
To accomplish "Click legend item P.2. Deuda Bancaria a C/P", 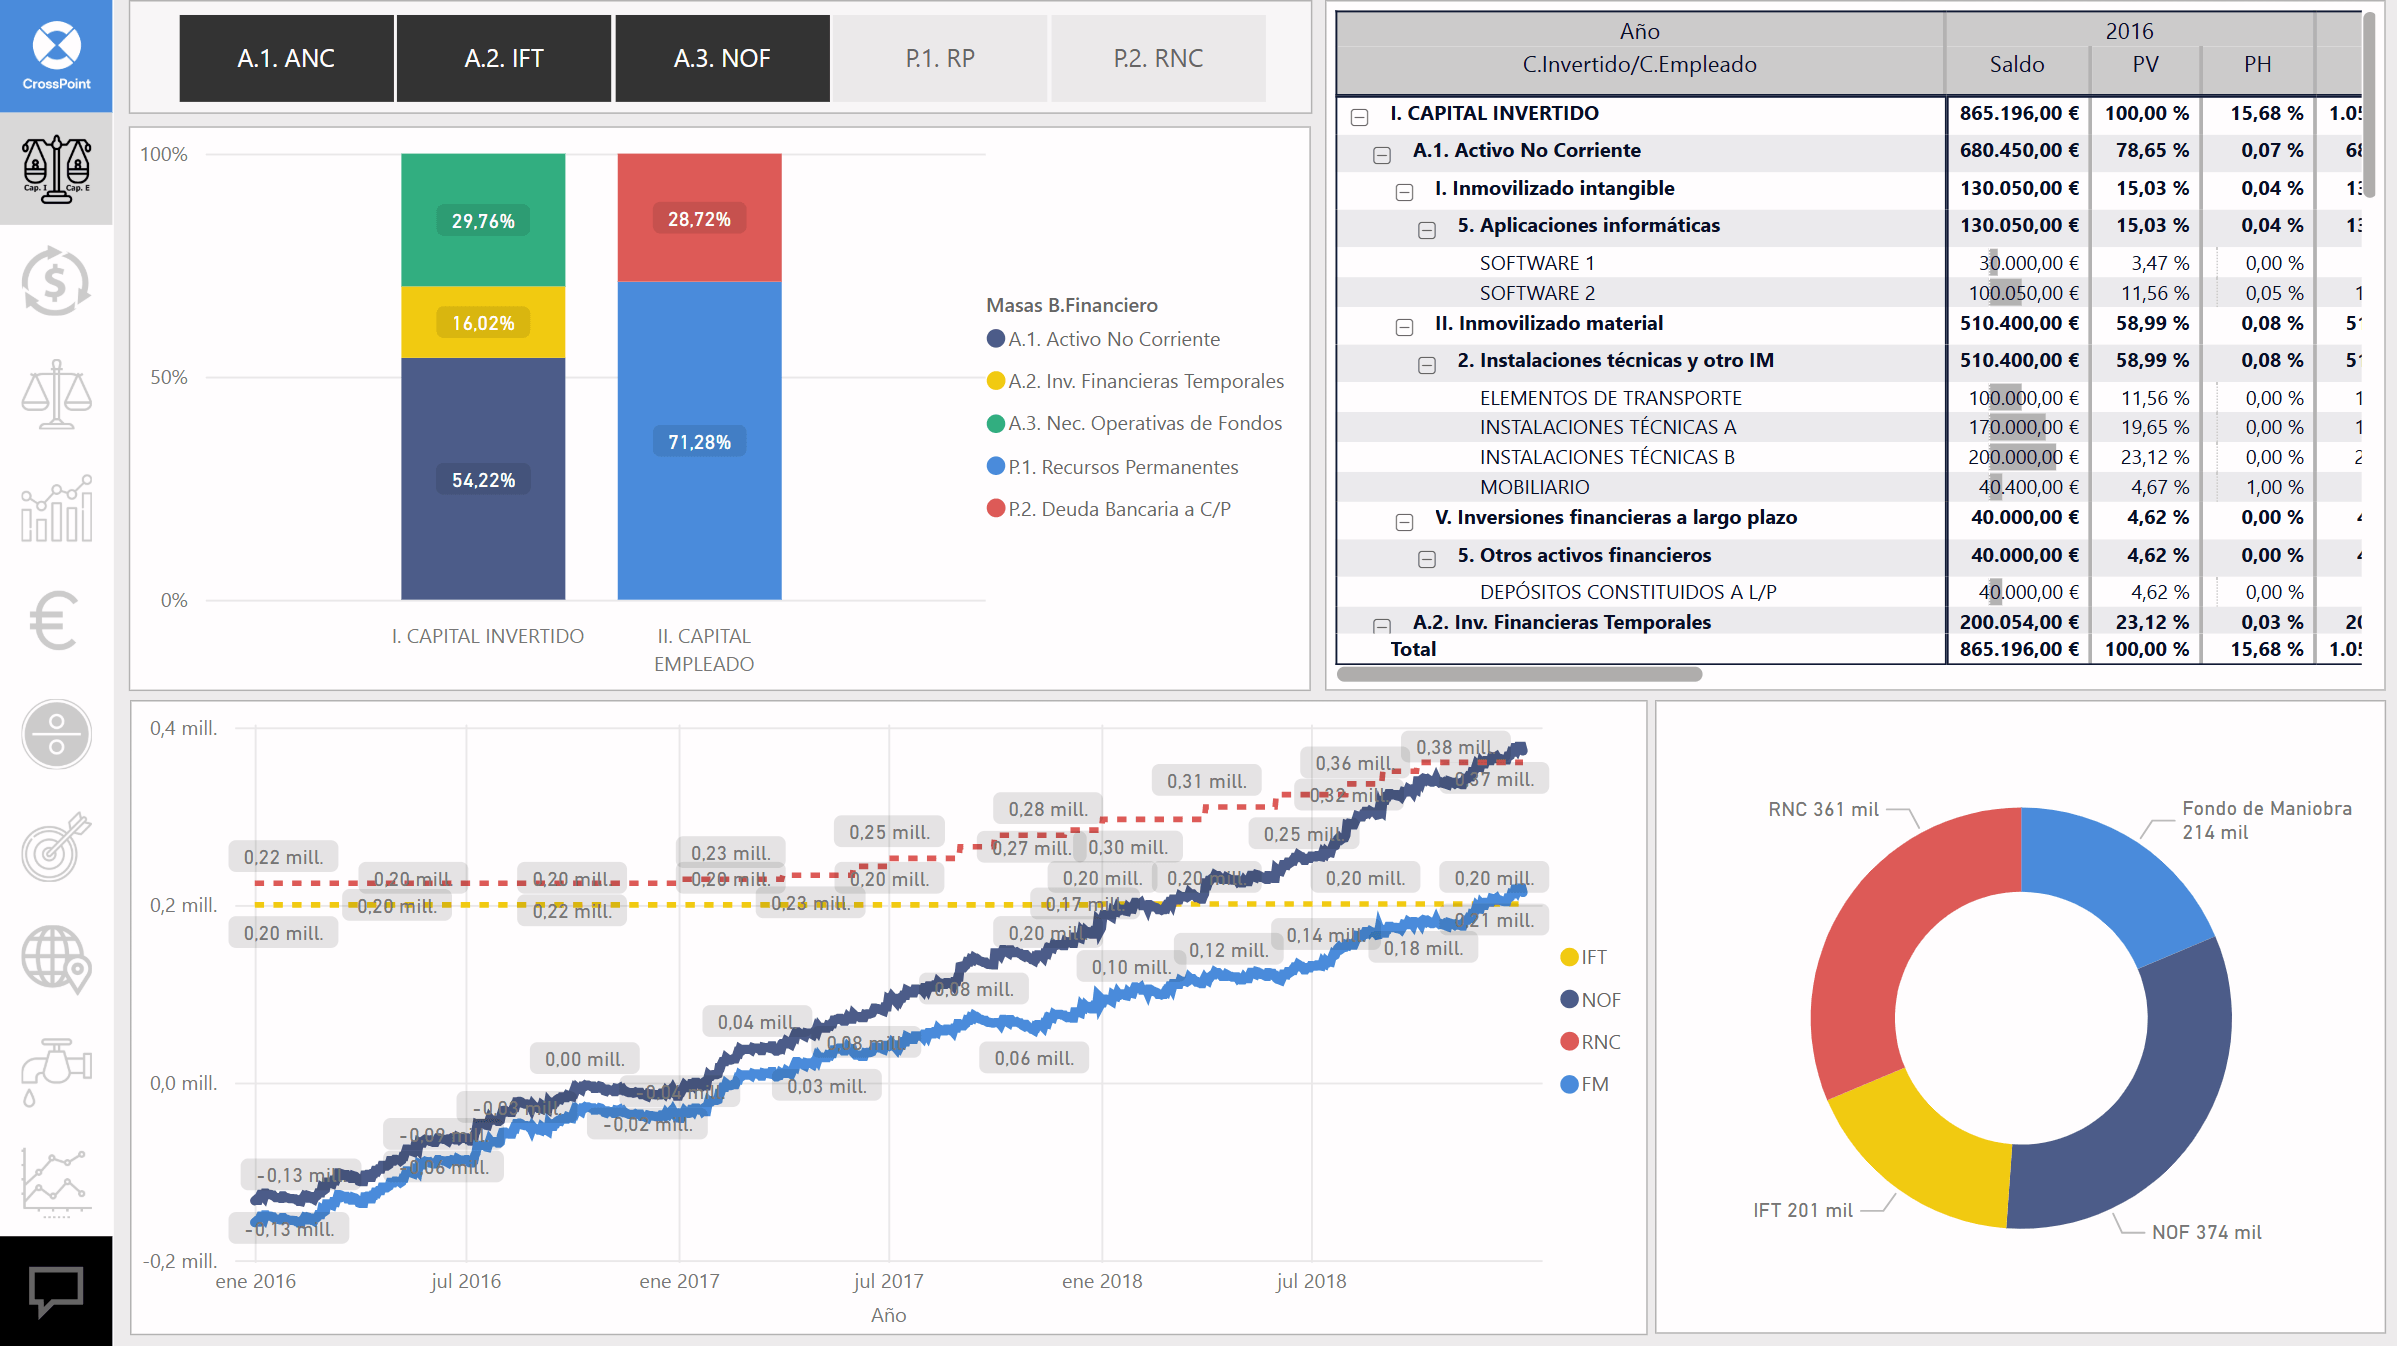I will (x=1108, y=509).
